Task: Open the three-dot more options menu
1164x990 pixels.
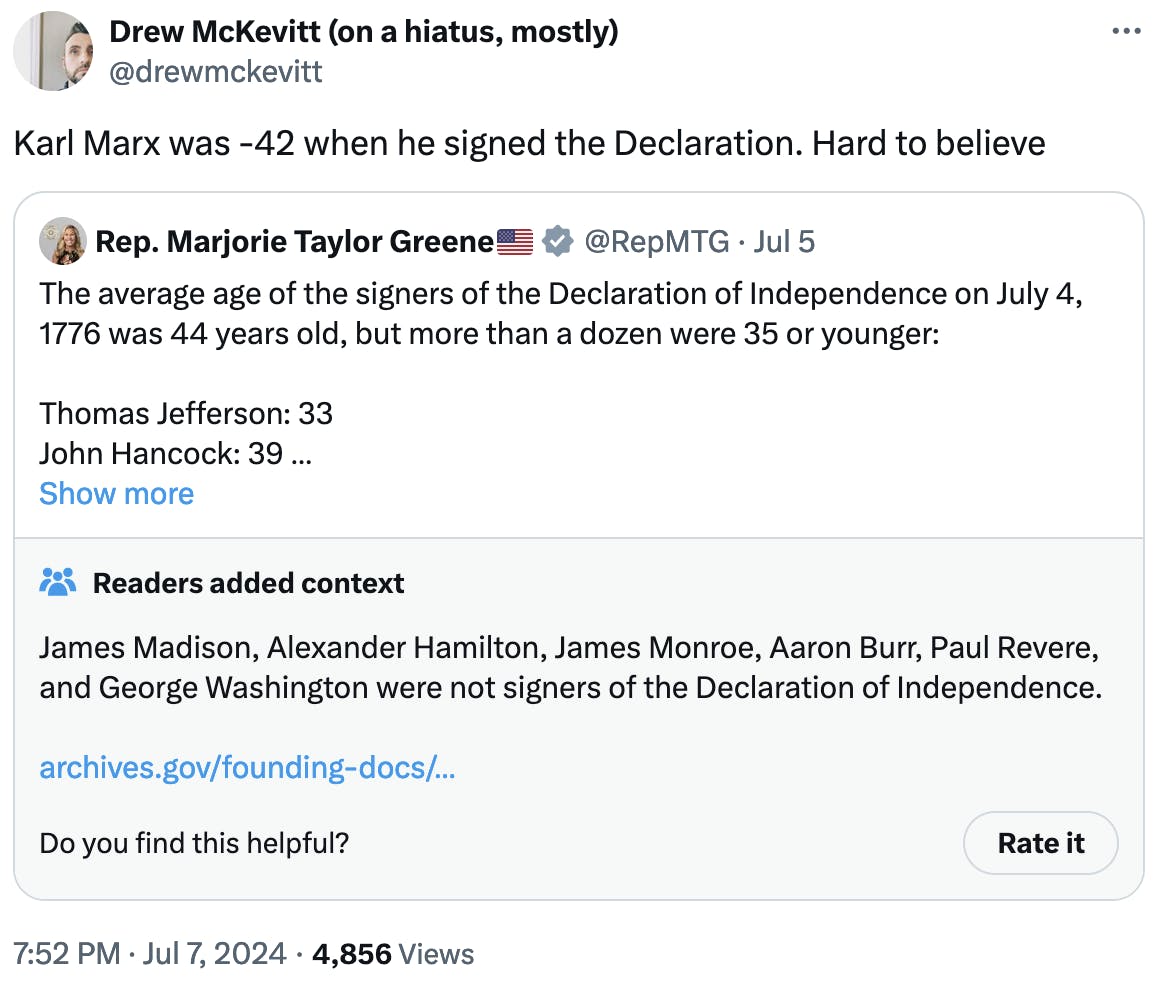Action: 1125,31
